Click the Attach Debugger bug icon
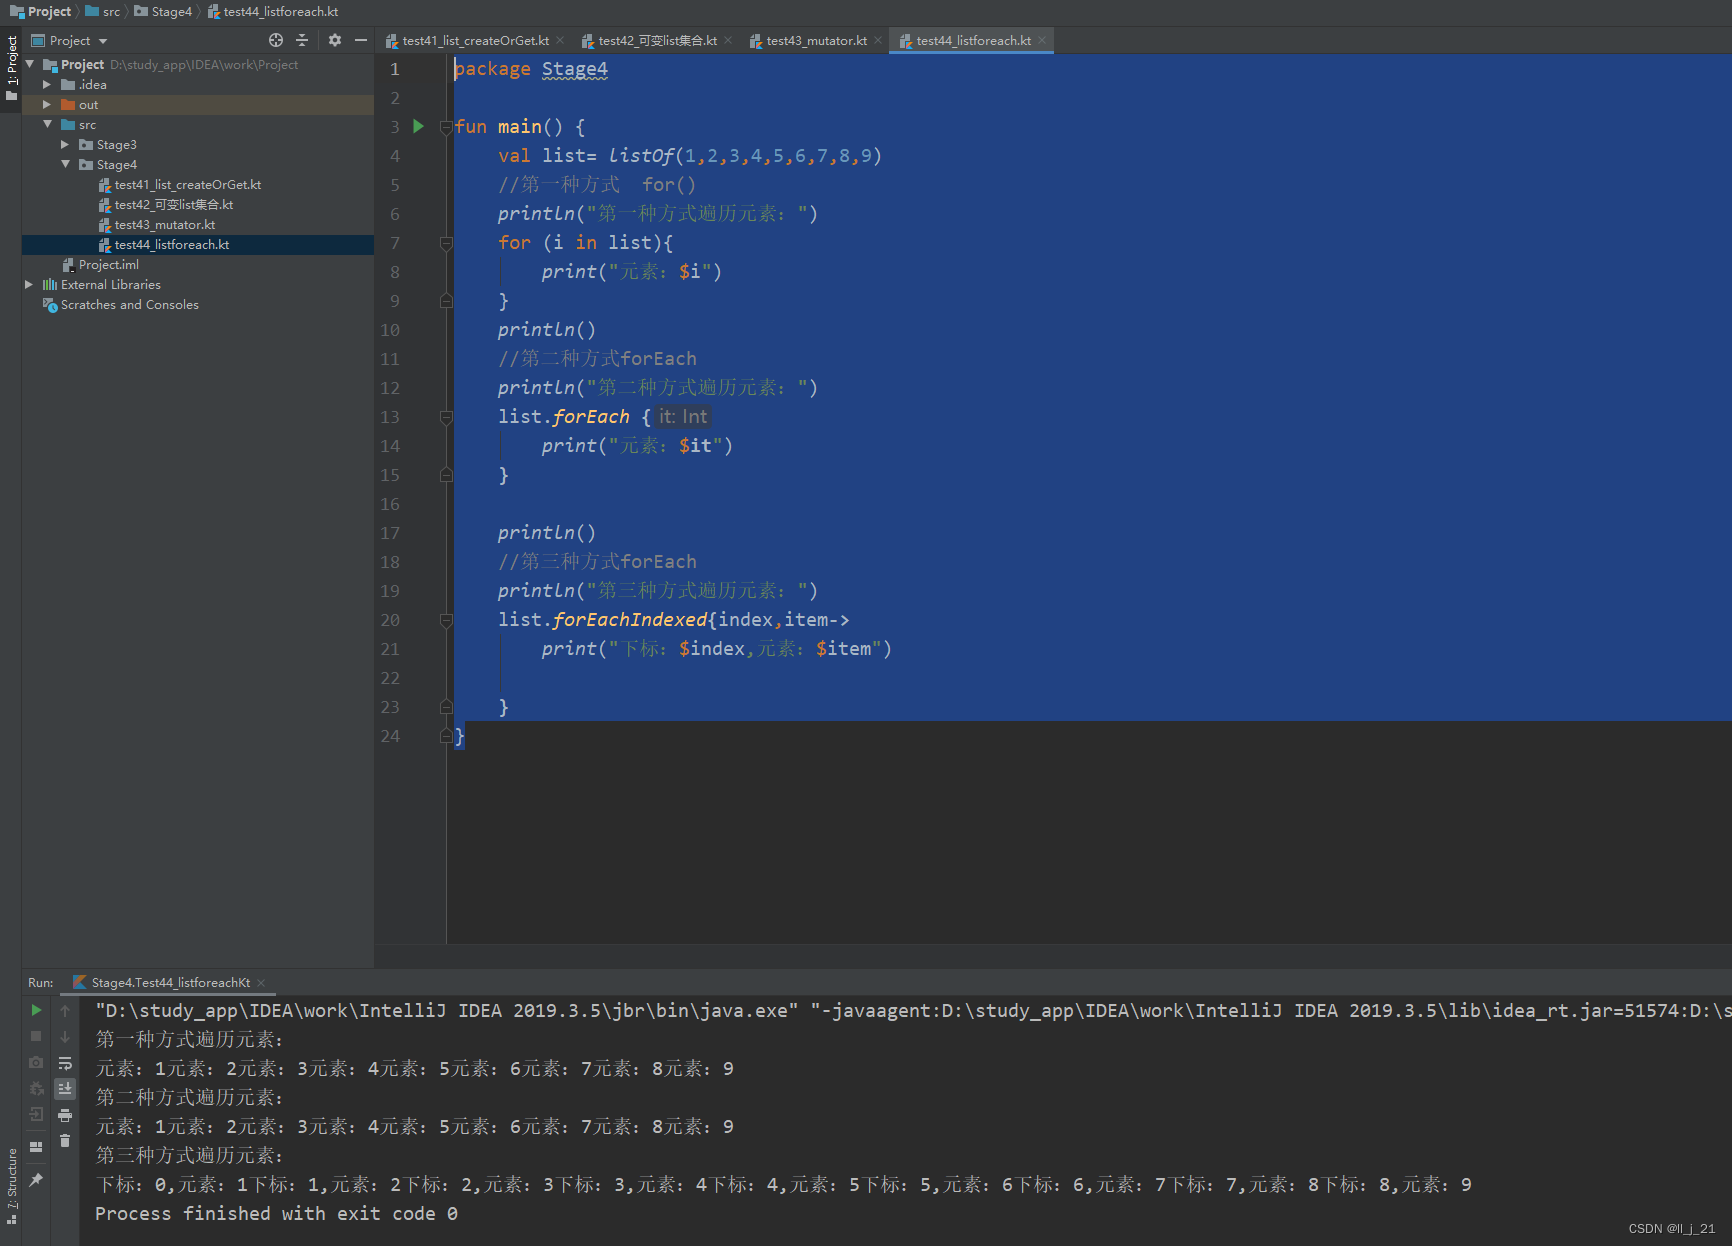 click(x=36, y=1088)
